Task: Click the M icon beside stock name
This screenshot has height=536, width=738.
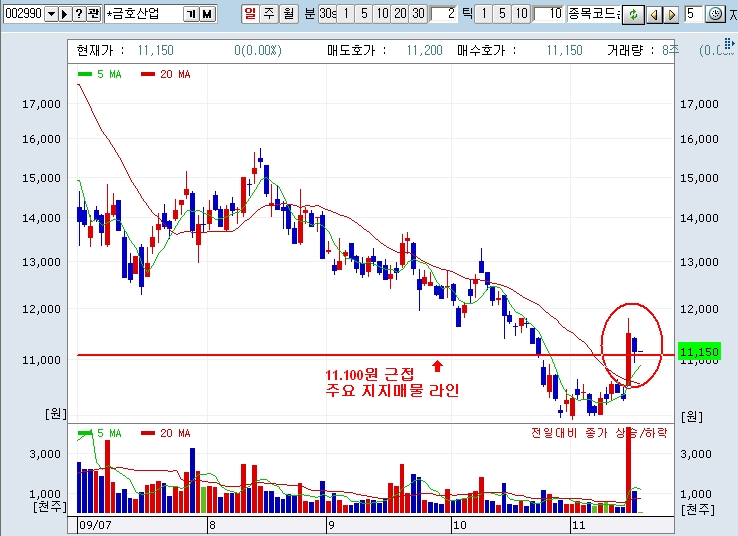Action: (206, 14)
